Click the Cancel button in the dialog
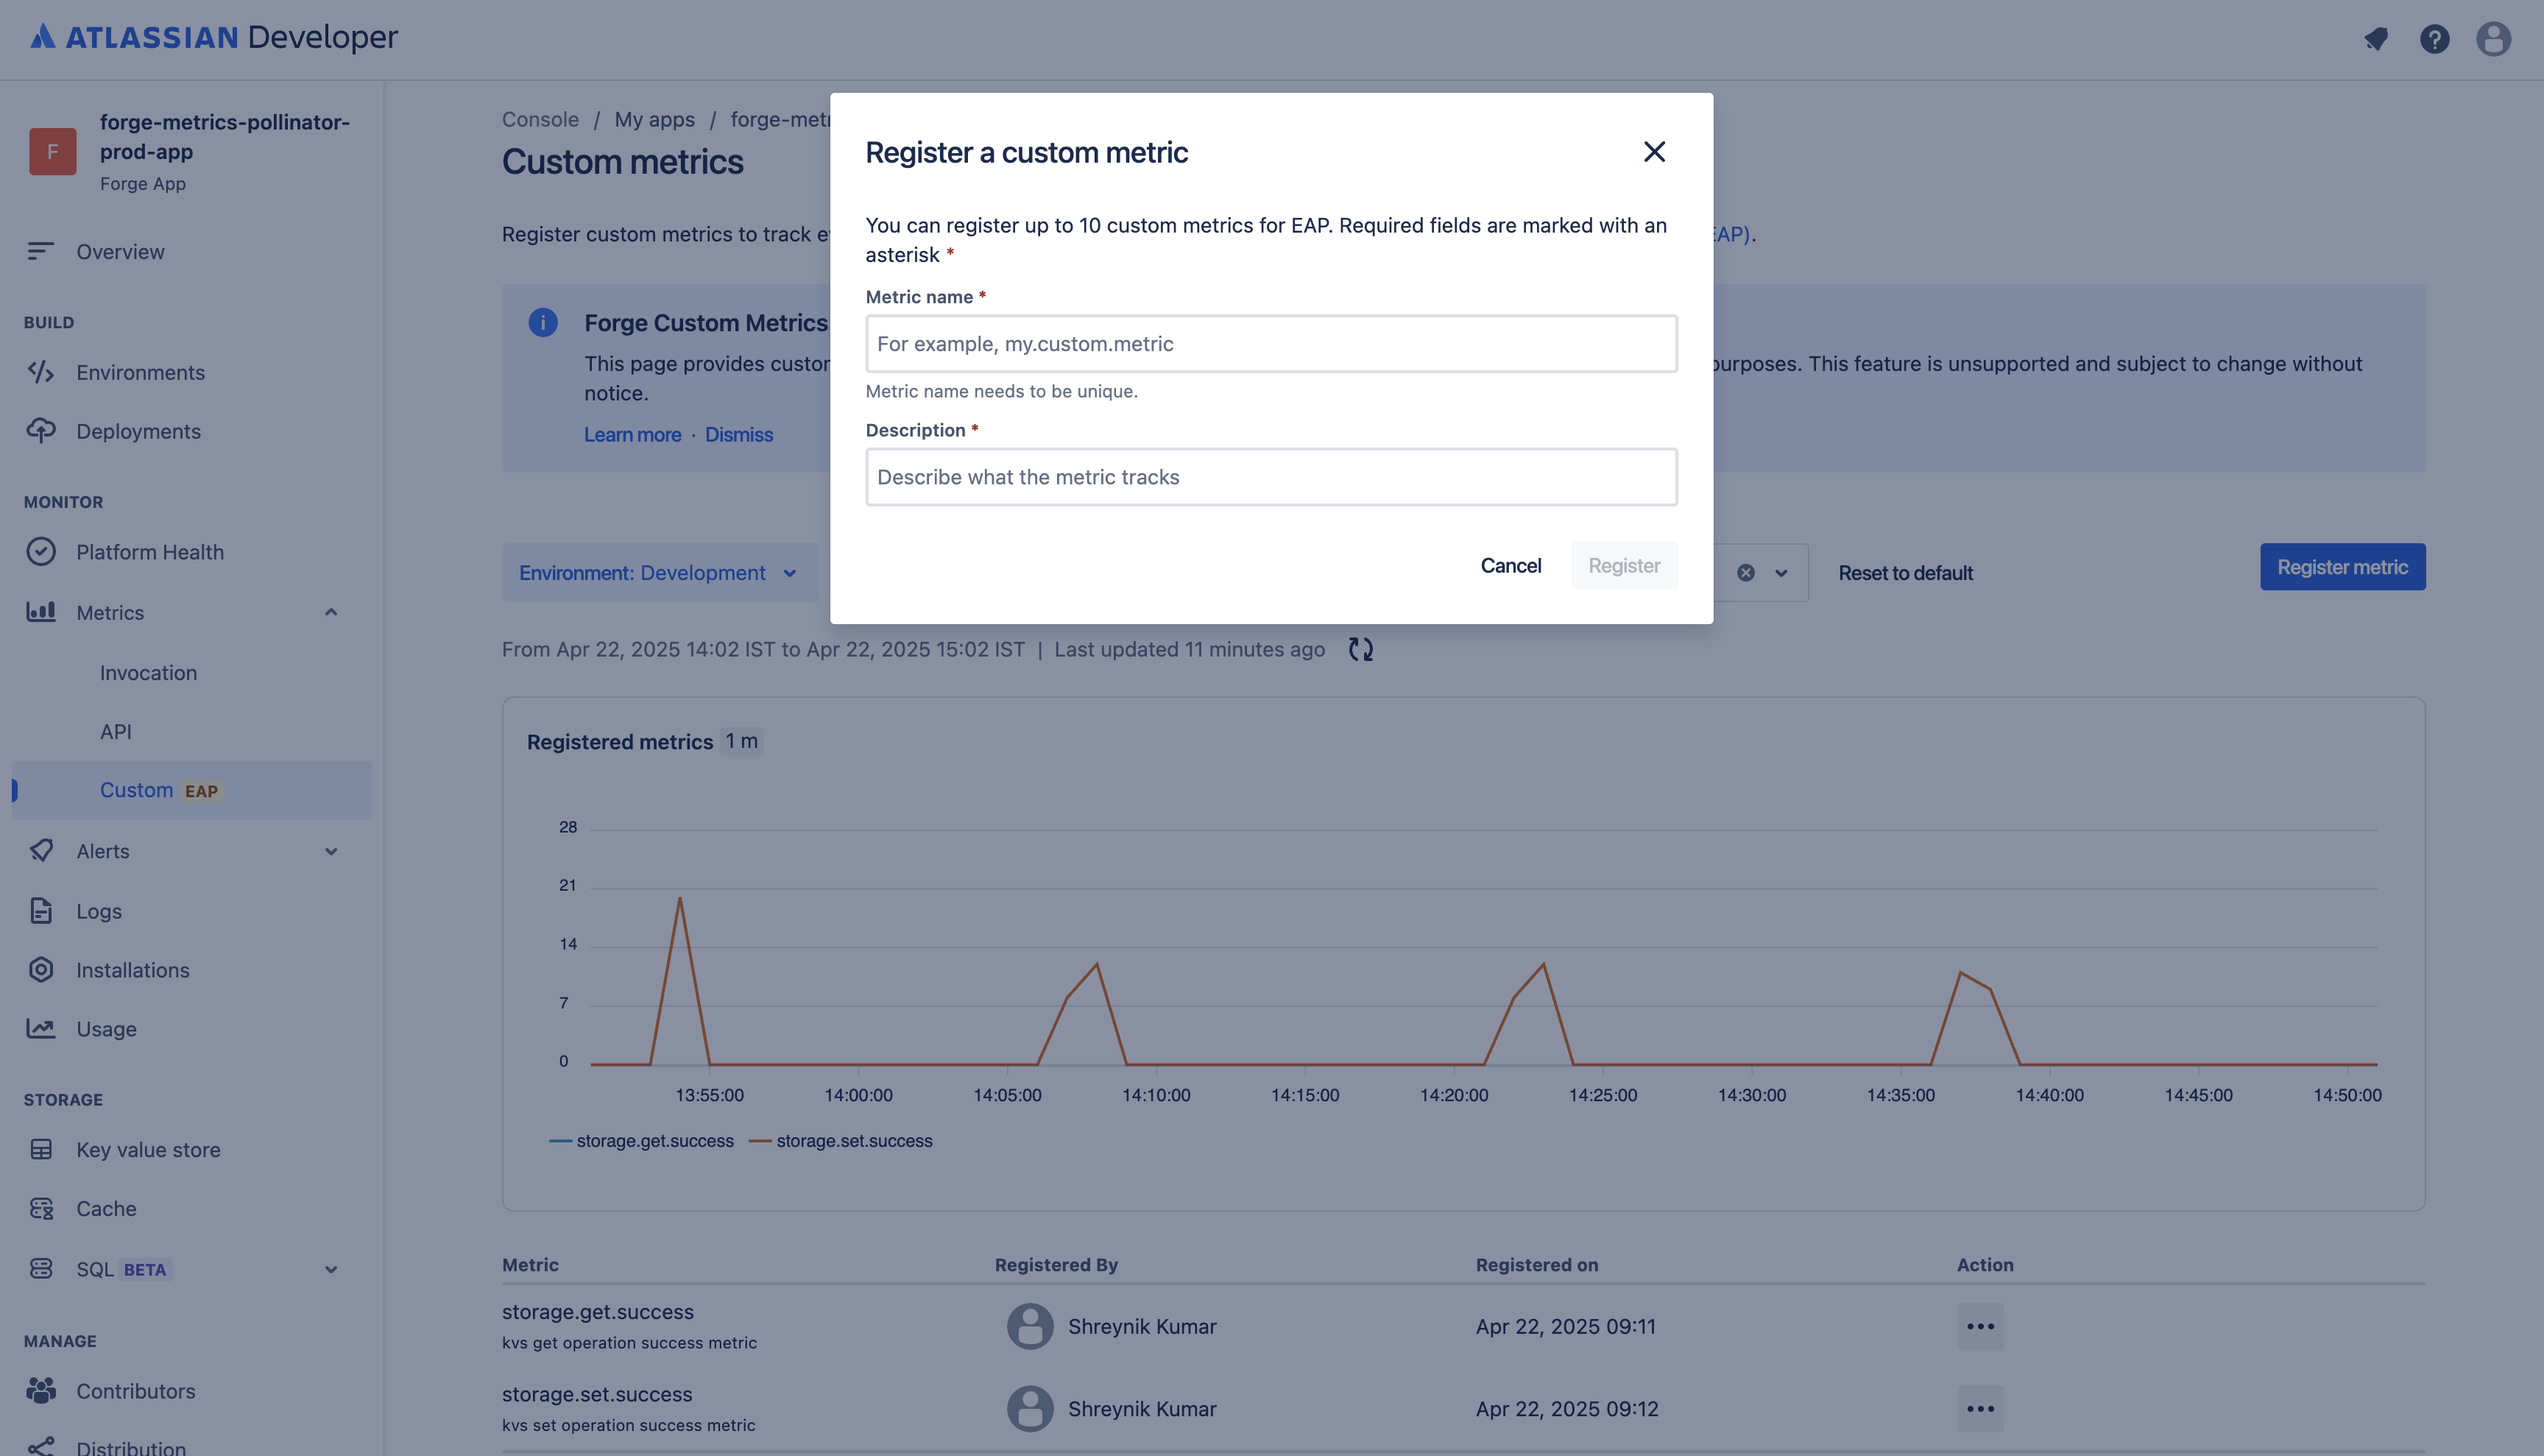 coord(1511,565)
